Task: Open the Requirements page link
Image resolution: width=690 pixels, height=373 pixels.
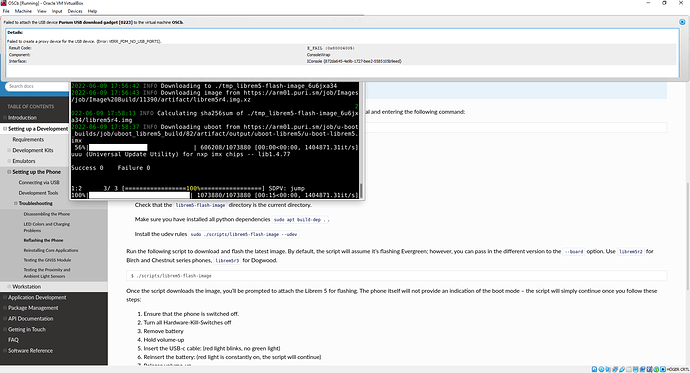Action: click(x=28, y=139)
